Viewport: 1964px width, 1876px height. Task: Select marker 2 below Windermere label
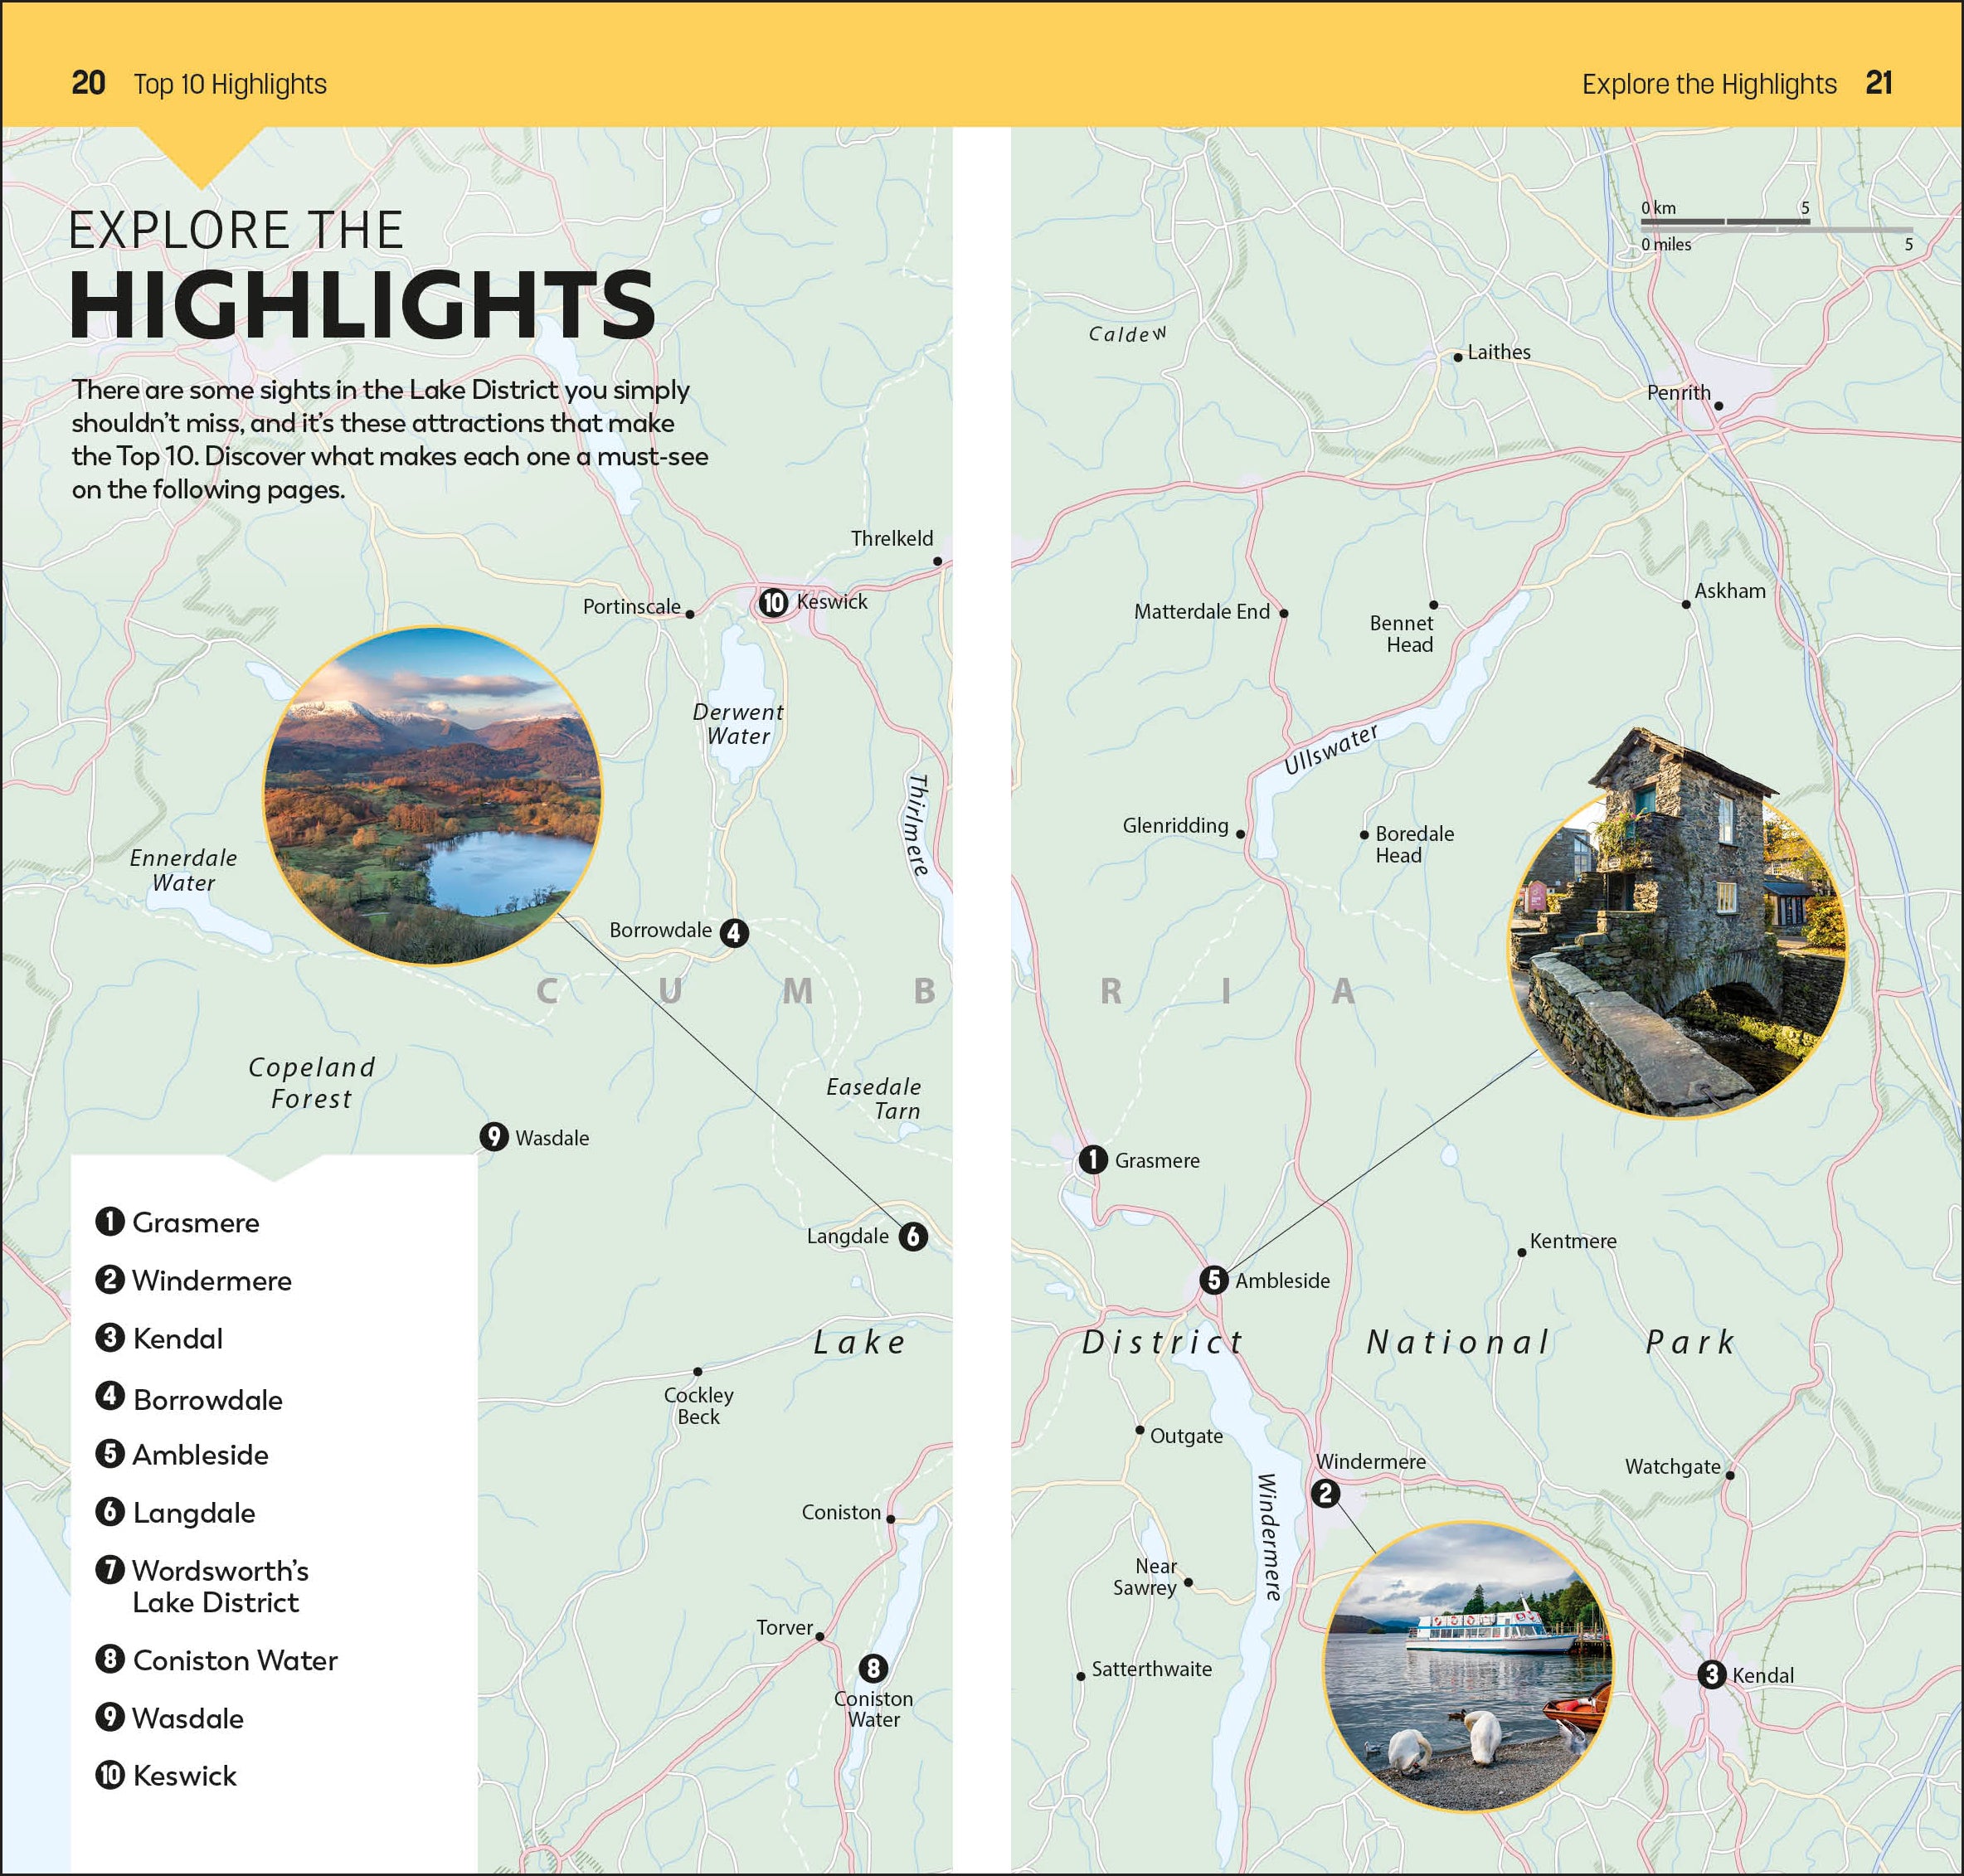[1325, 1494]
